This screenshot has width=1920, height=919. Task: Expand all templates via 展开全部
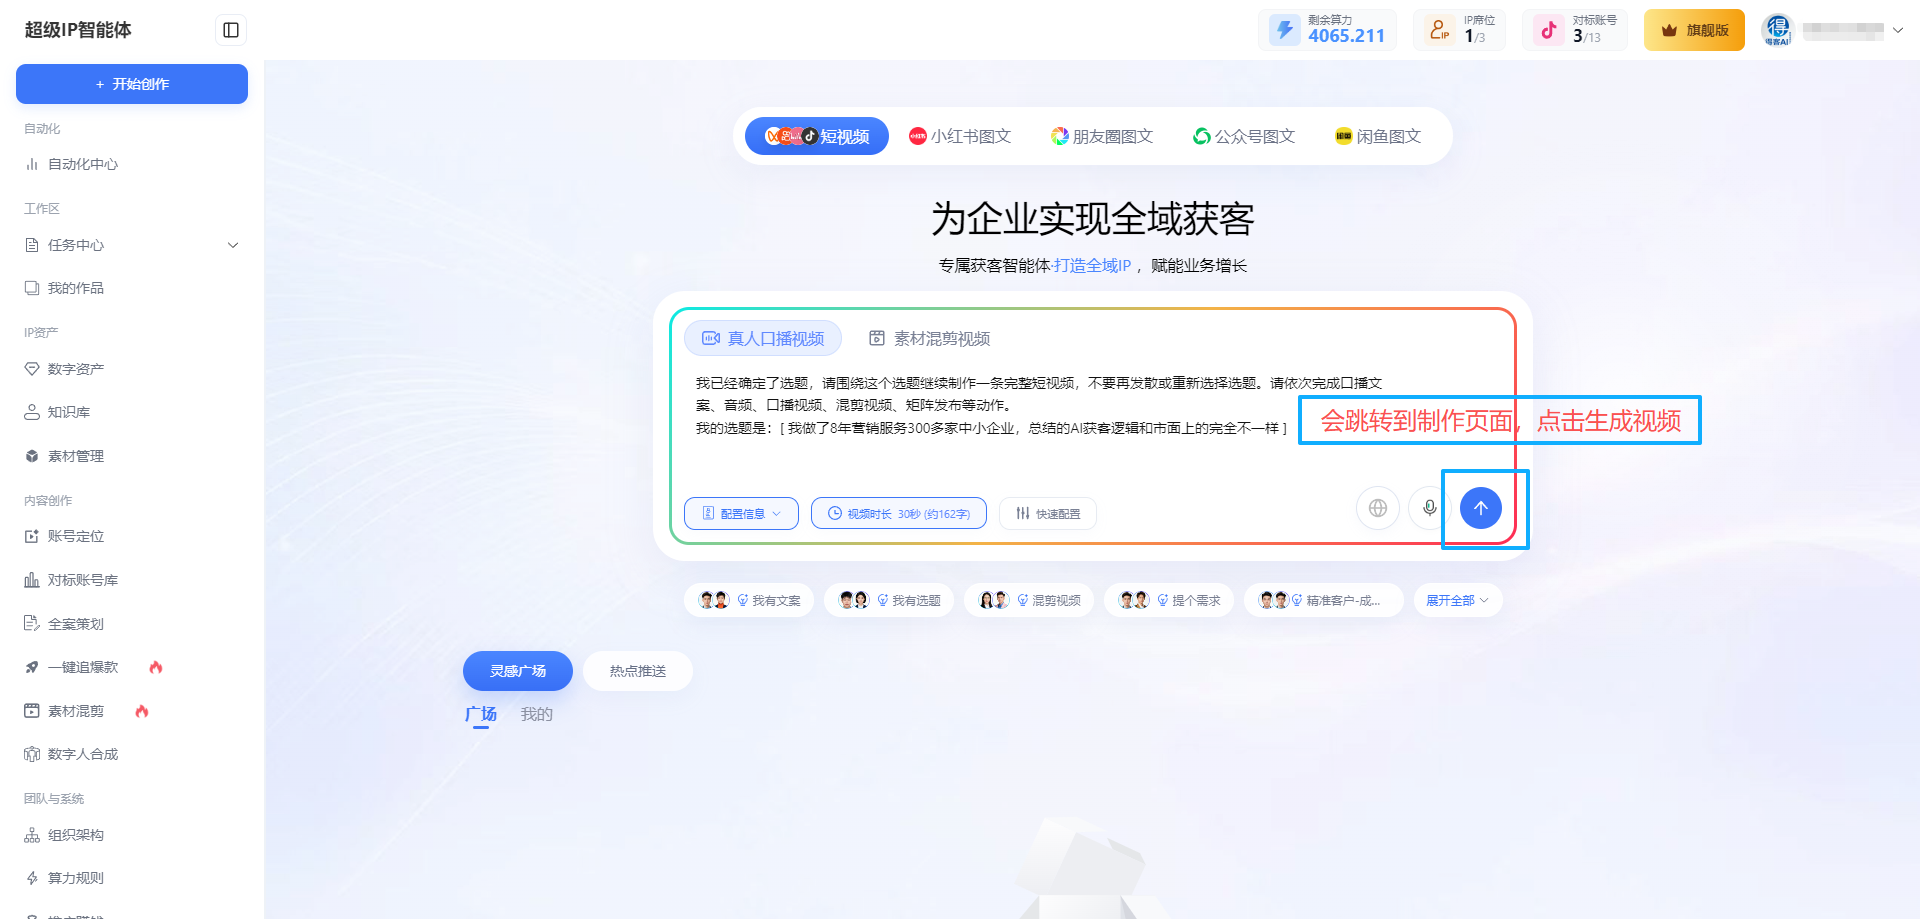pos(1457,600)
